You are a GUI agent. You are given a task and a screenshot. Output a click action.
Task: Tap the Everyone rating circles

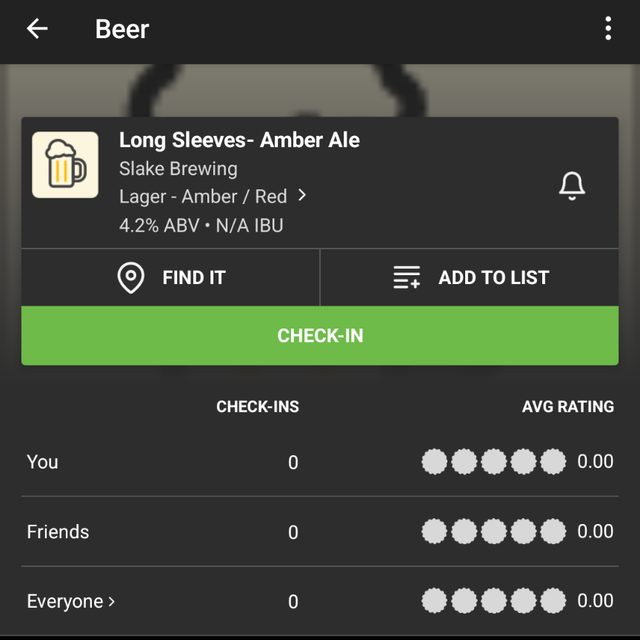tap(494, 601)
